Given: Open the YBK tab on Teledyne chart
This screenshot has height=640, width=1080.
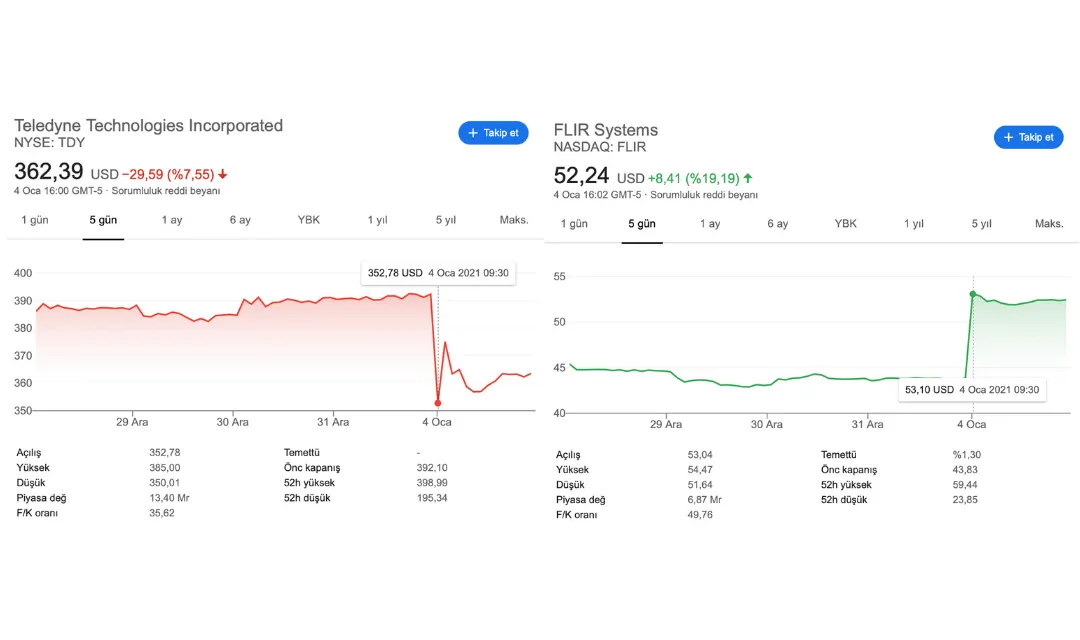Looking at the screenshot, I should pos(309,220).
